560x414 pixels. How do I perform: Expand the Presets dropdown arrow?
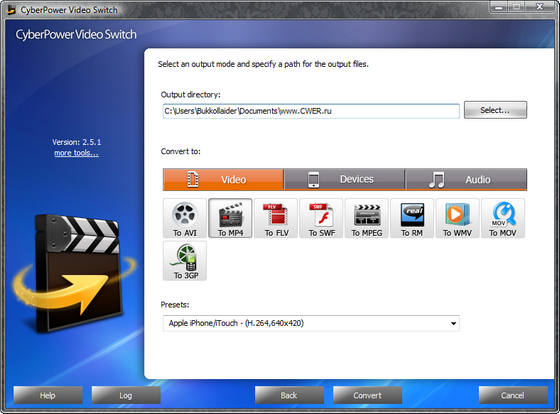point(453,323)
